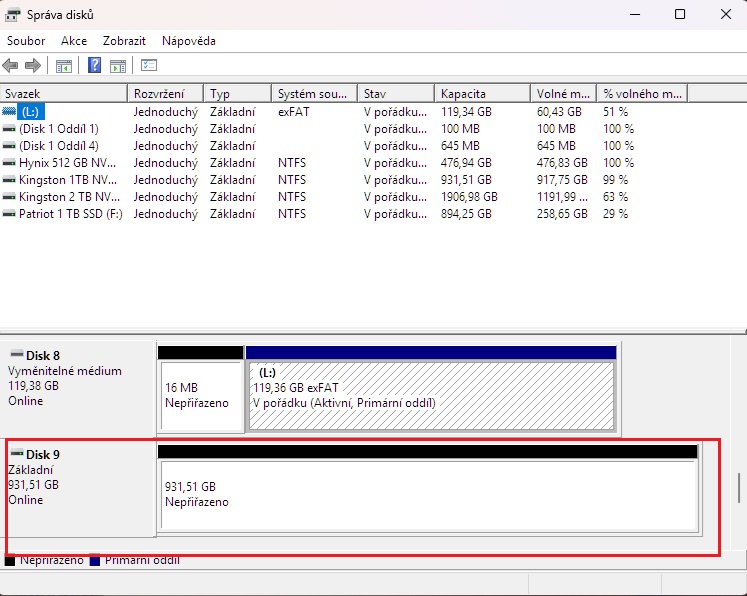
Task: Click the Disk 8 Vyměnitelné médium label
Action: click(65, 371)
